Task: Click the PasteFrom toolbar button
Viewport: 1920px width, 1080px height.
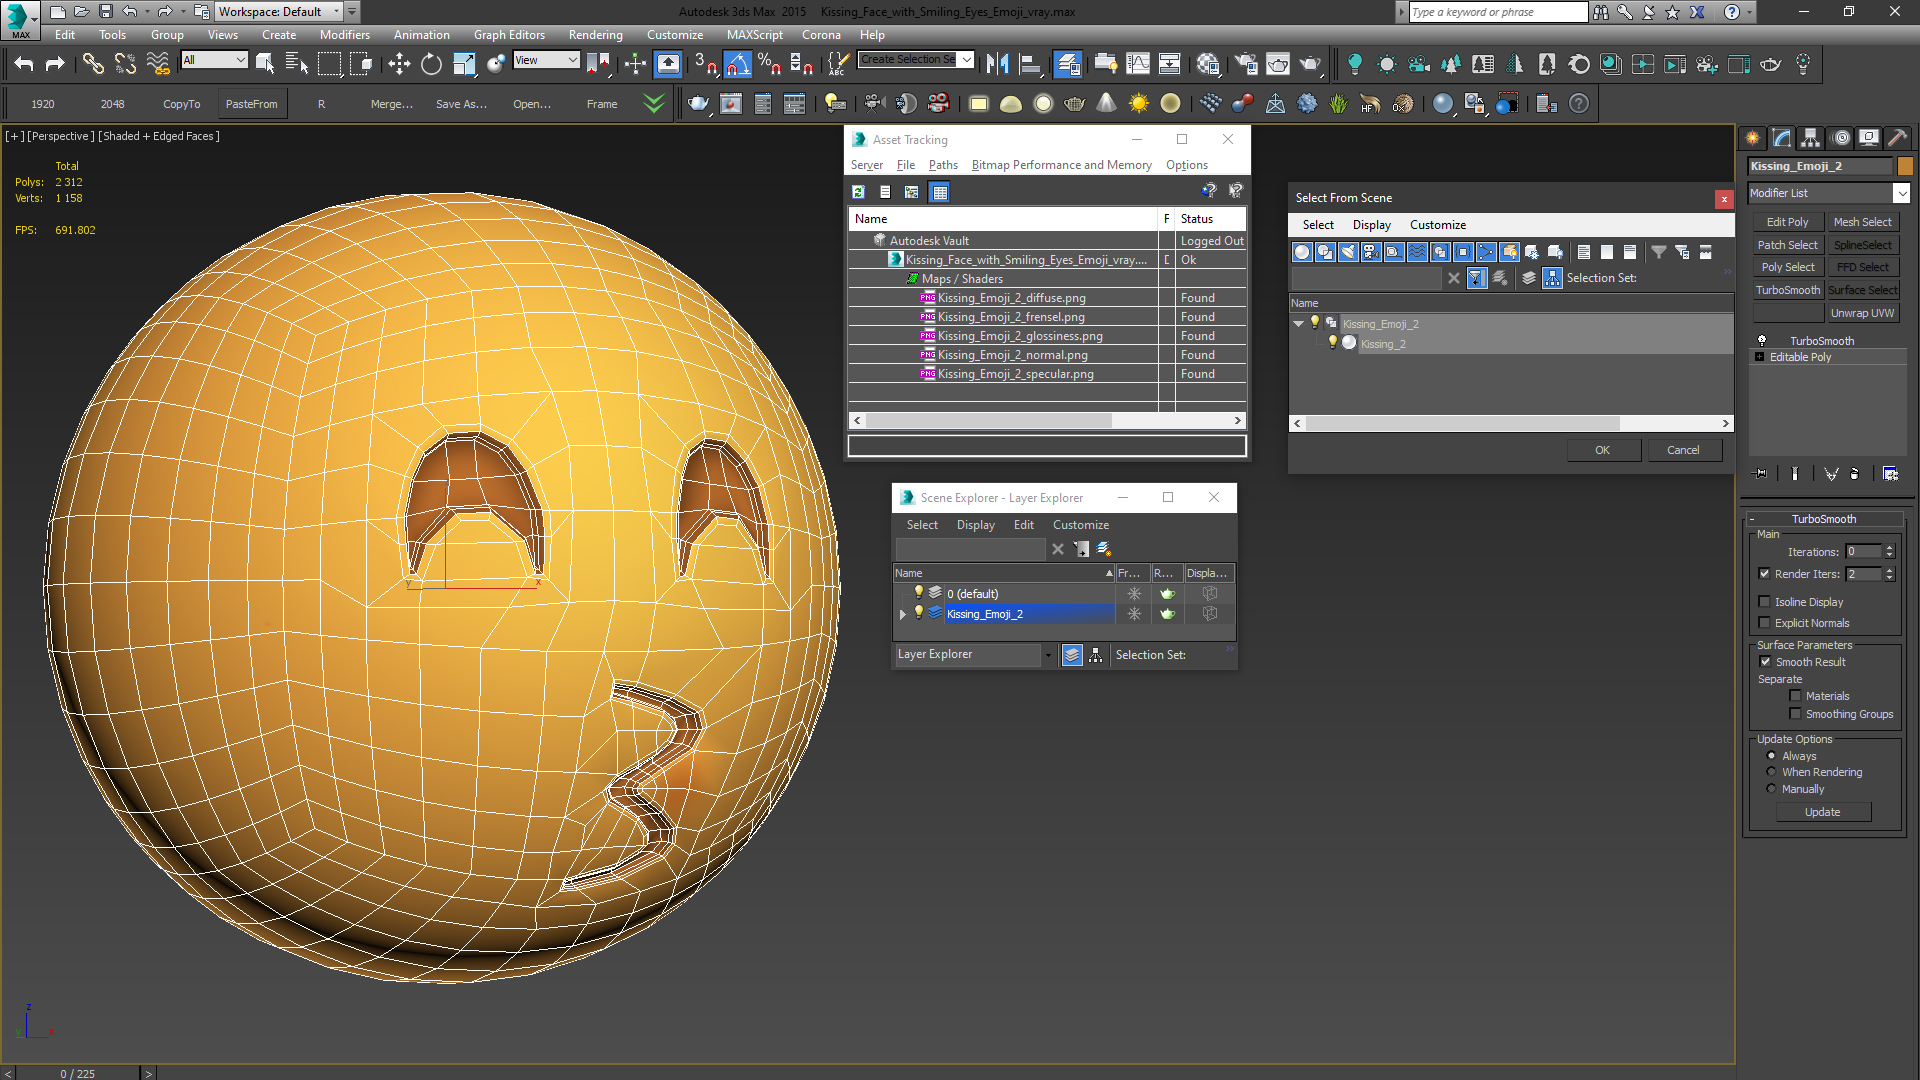Action: tap(252, 104)
